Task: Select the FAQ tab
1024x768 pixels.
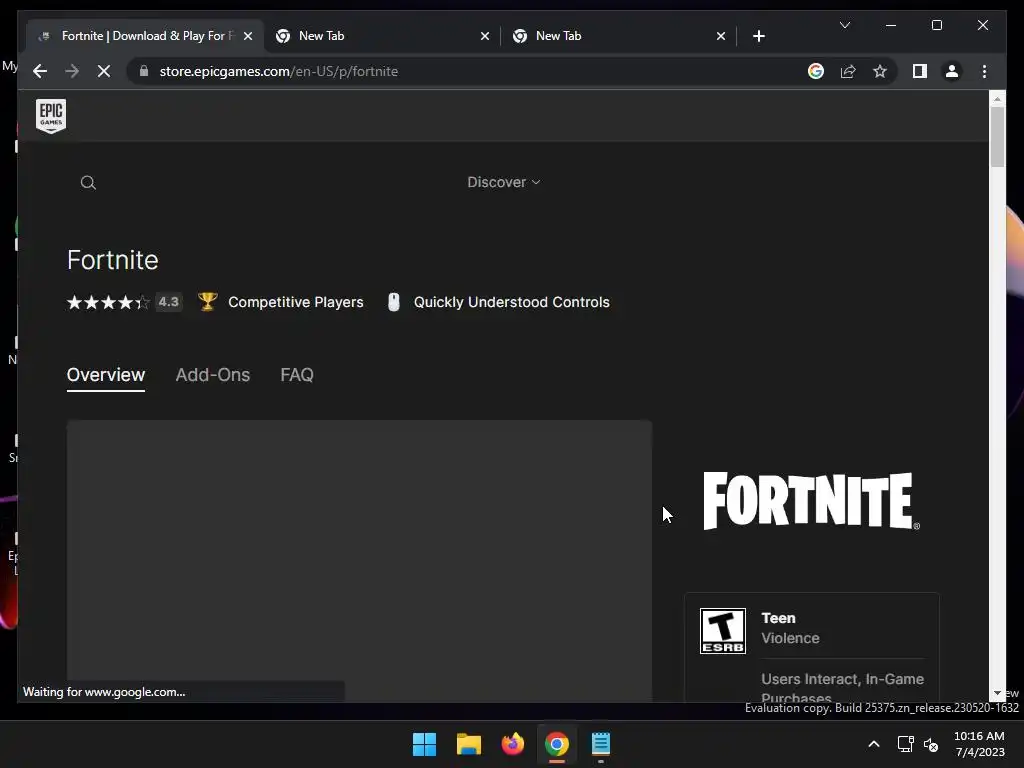Action: [x=297, y=375]
